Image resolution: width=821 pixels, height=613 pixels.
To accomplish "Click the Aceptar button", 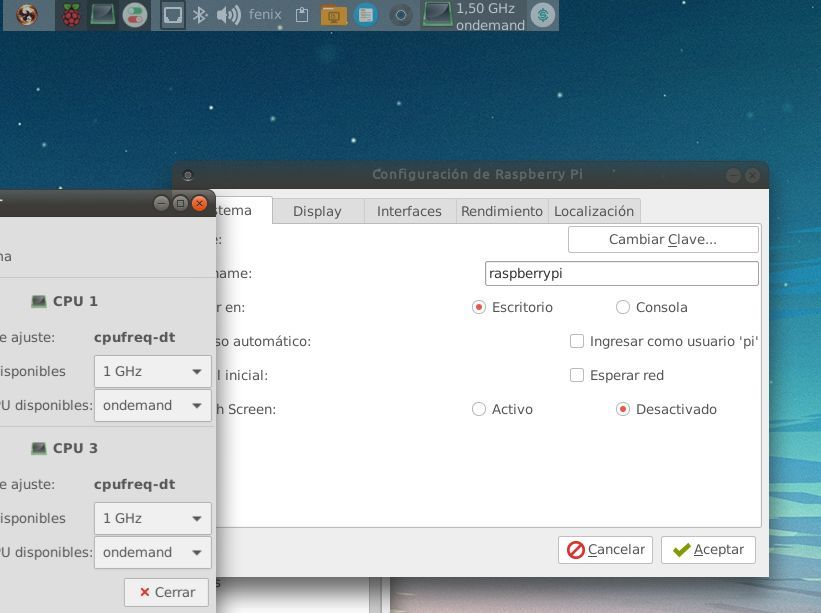I will click(x=708, y=550).
